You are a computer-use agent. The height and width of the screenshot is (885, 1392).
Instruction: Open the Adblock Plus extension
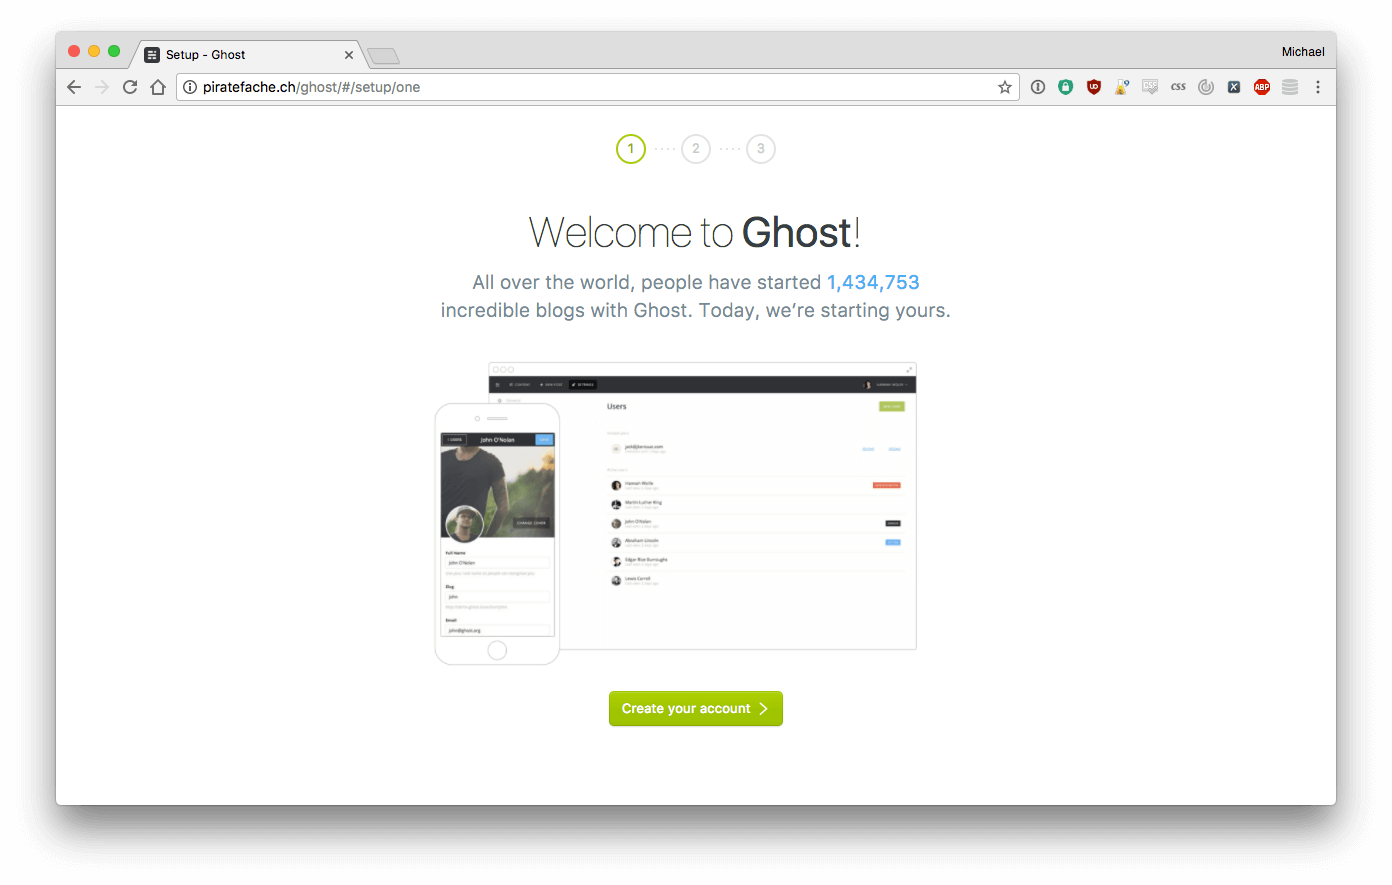[x=1262, y=87]
